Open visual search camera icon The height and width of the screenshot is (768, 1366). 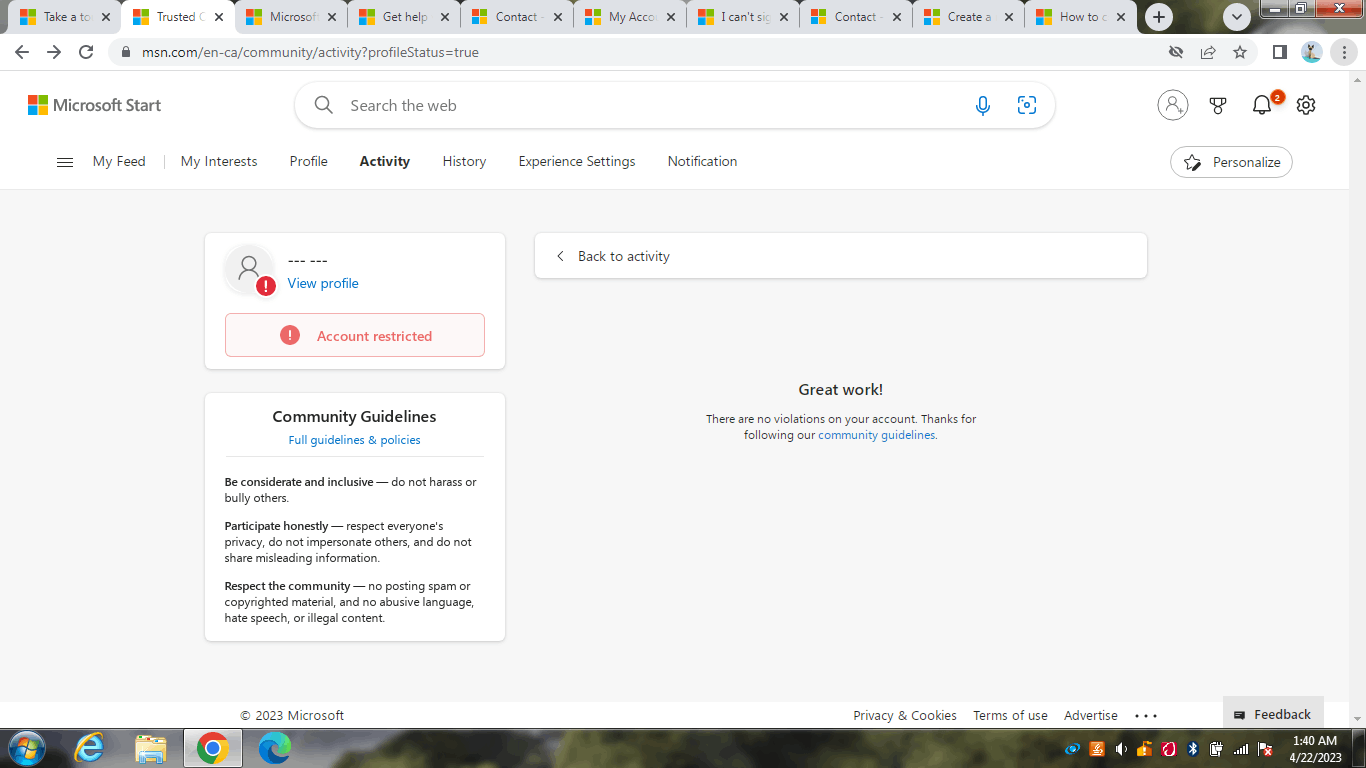[x=1027, y=105]
